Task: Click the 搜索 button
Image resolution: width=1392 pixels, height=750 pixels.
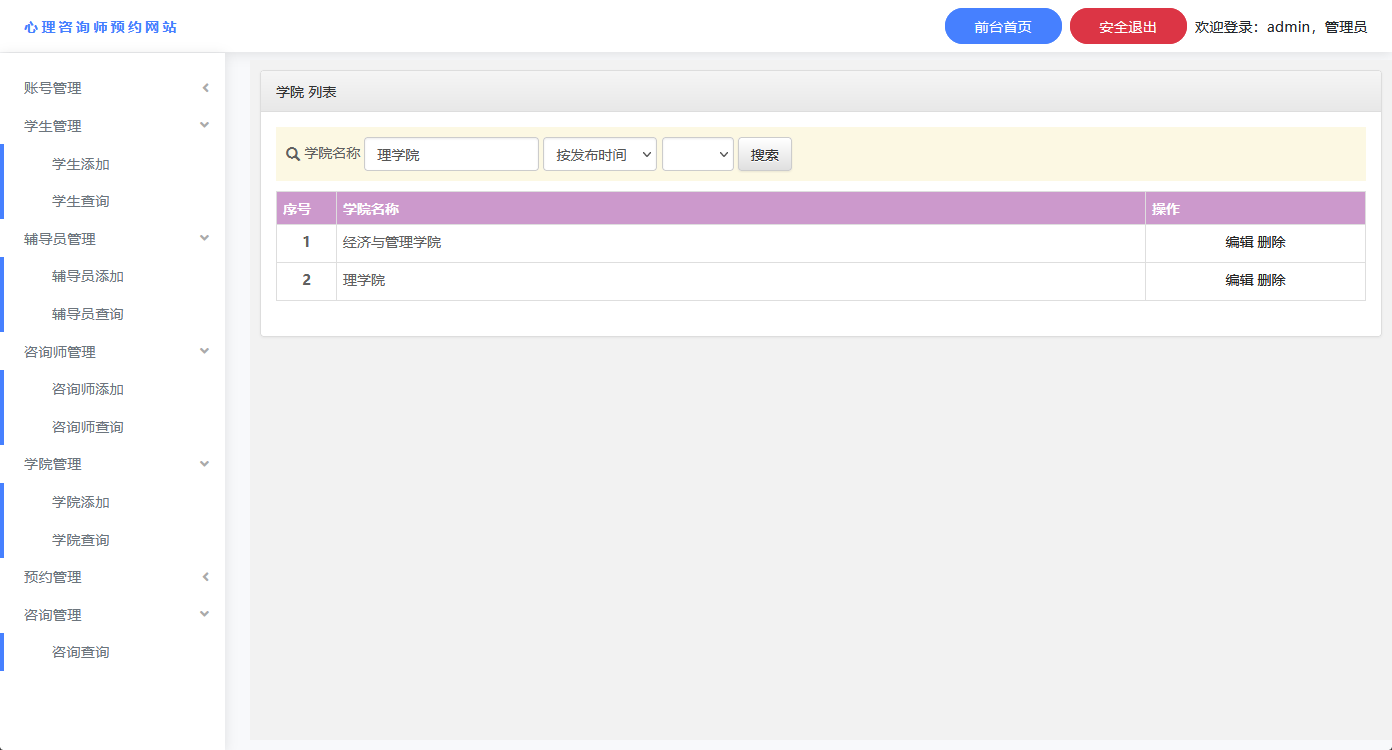Action: pyautogui.click(x=765, y=154)
